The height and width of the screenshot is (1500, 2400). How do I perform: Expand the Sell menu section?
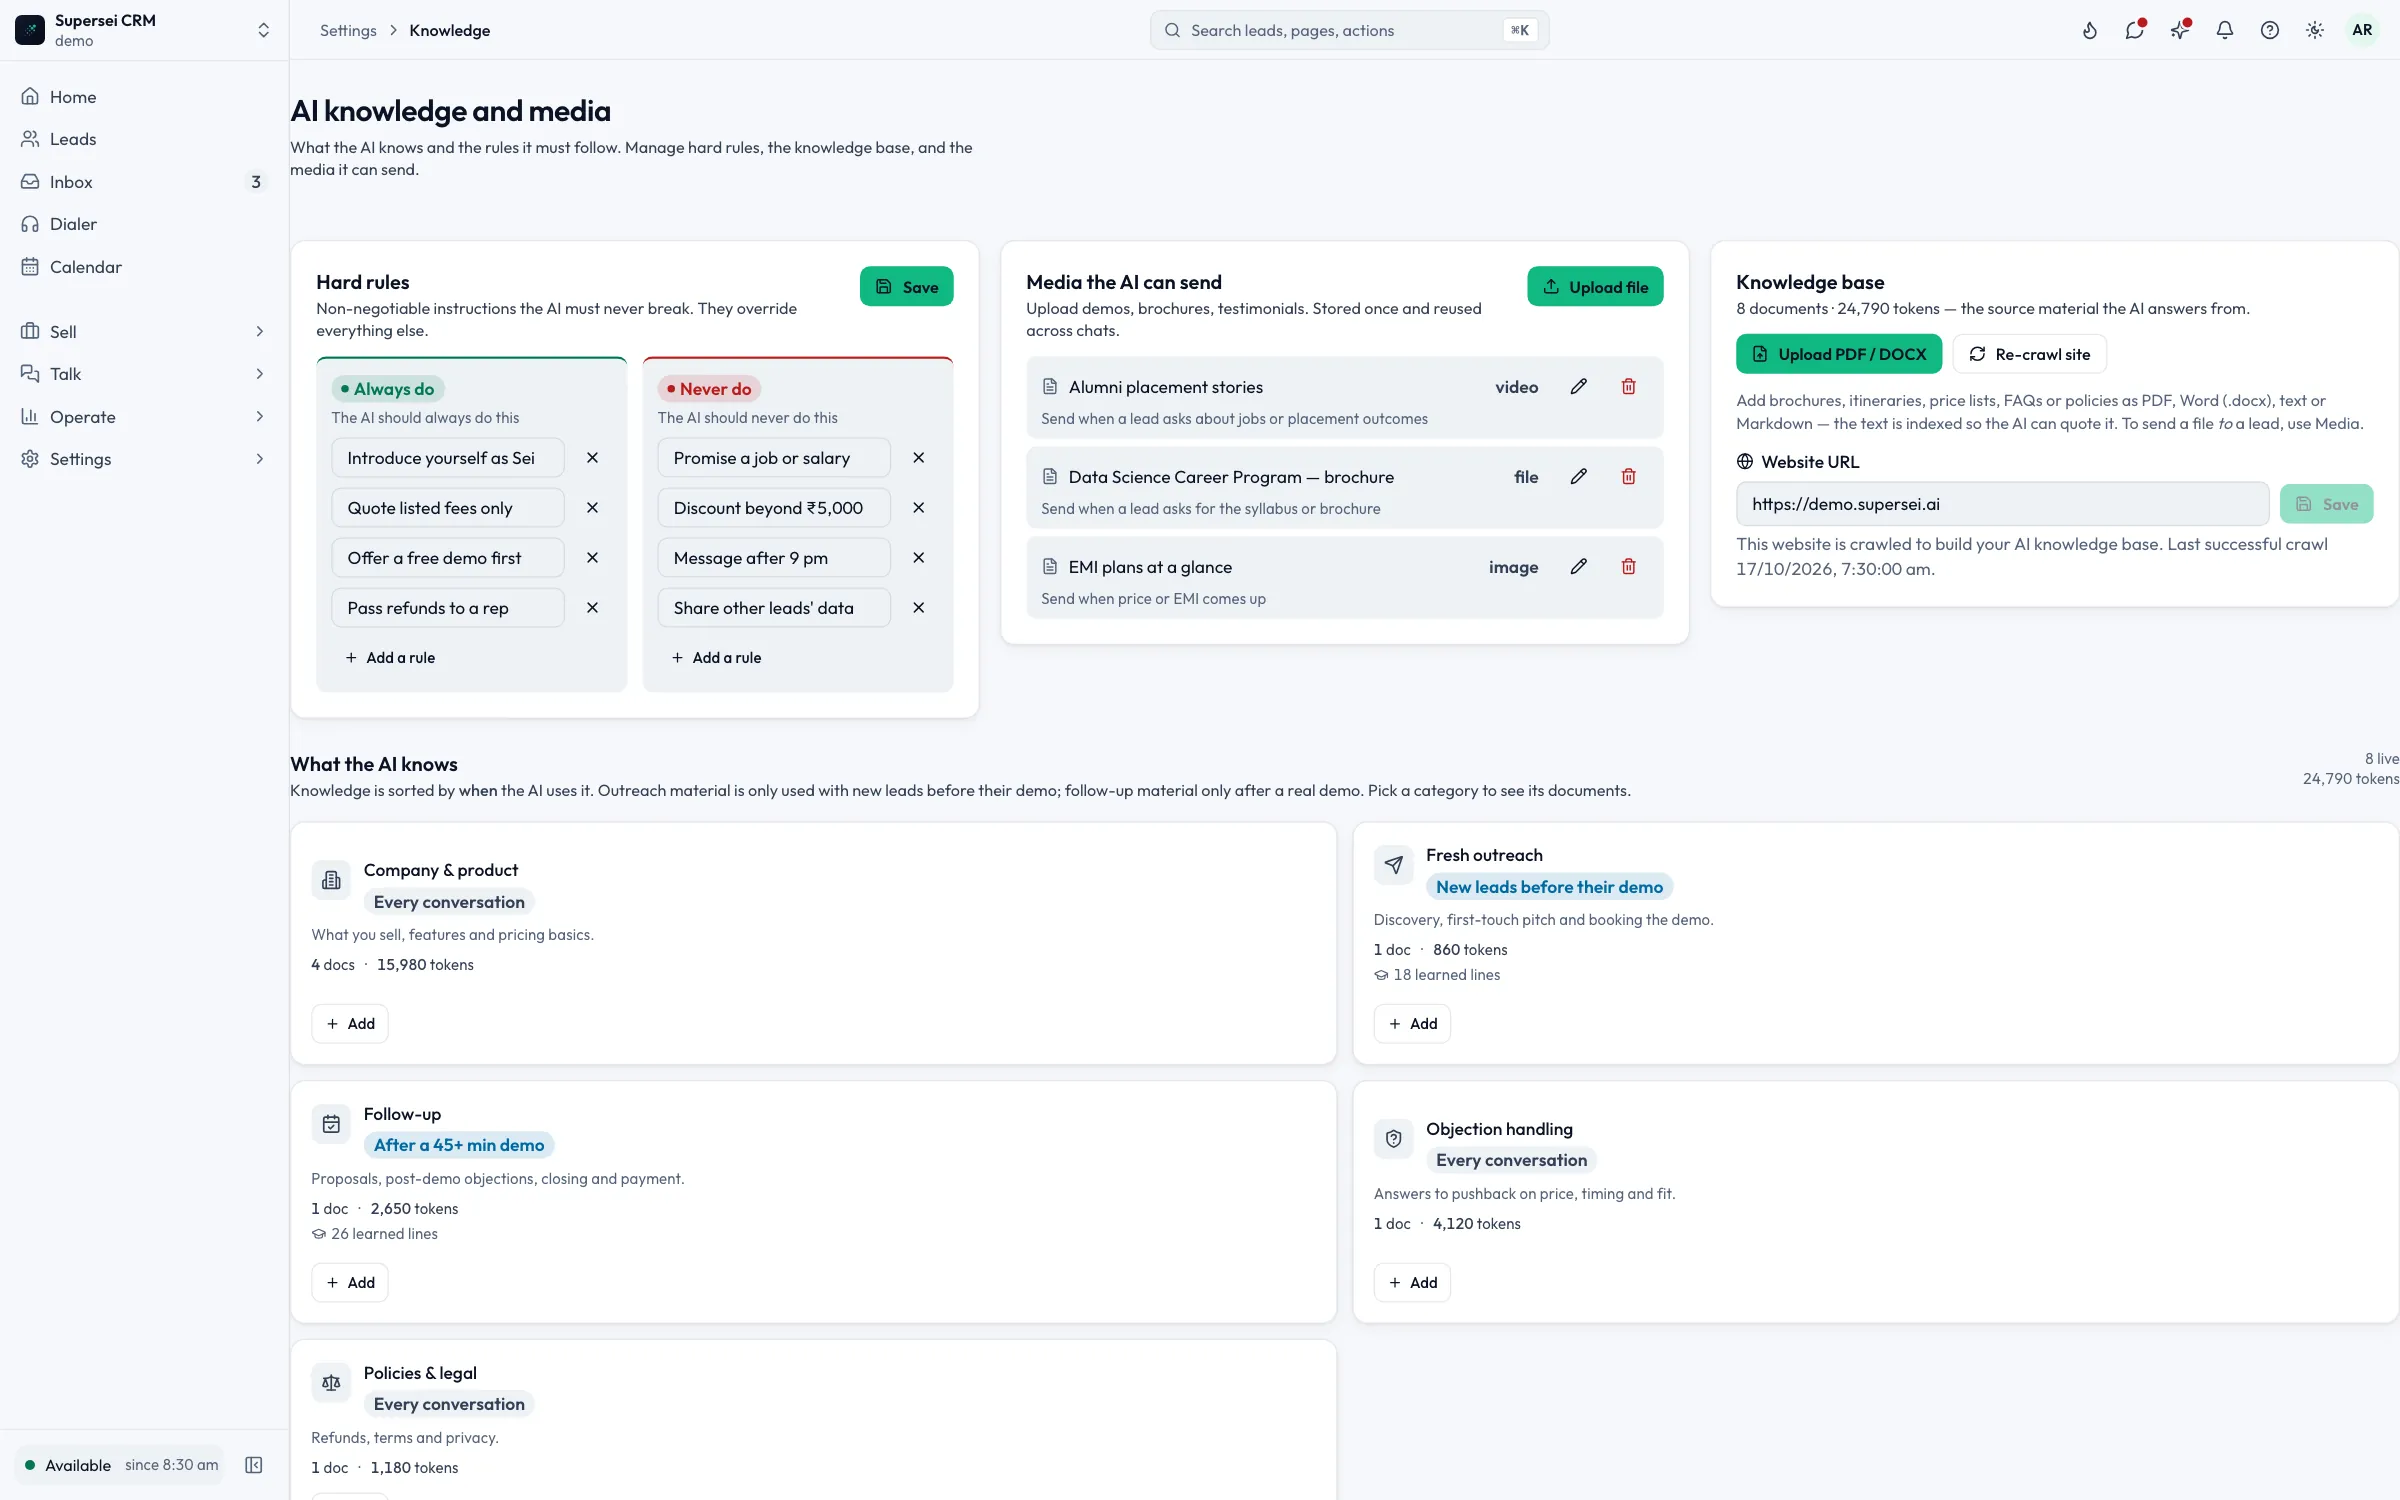click(x=144, y=332)
